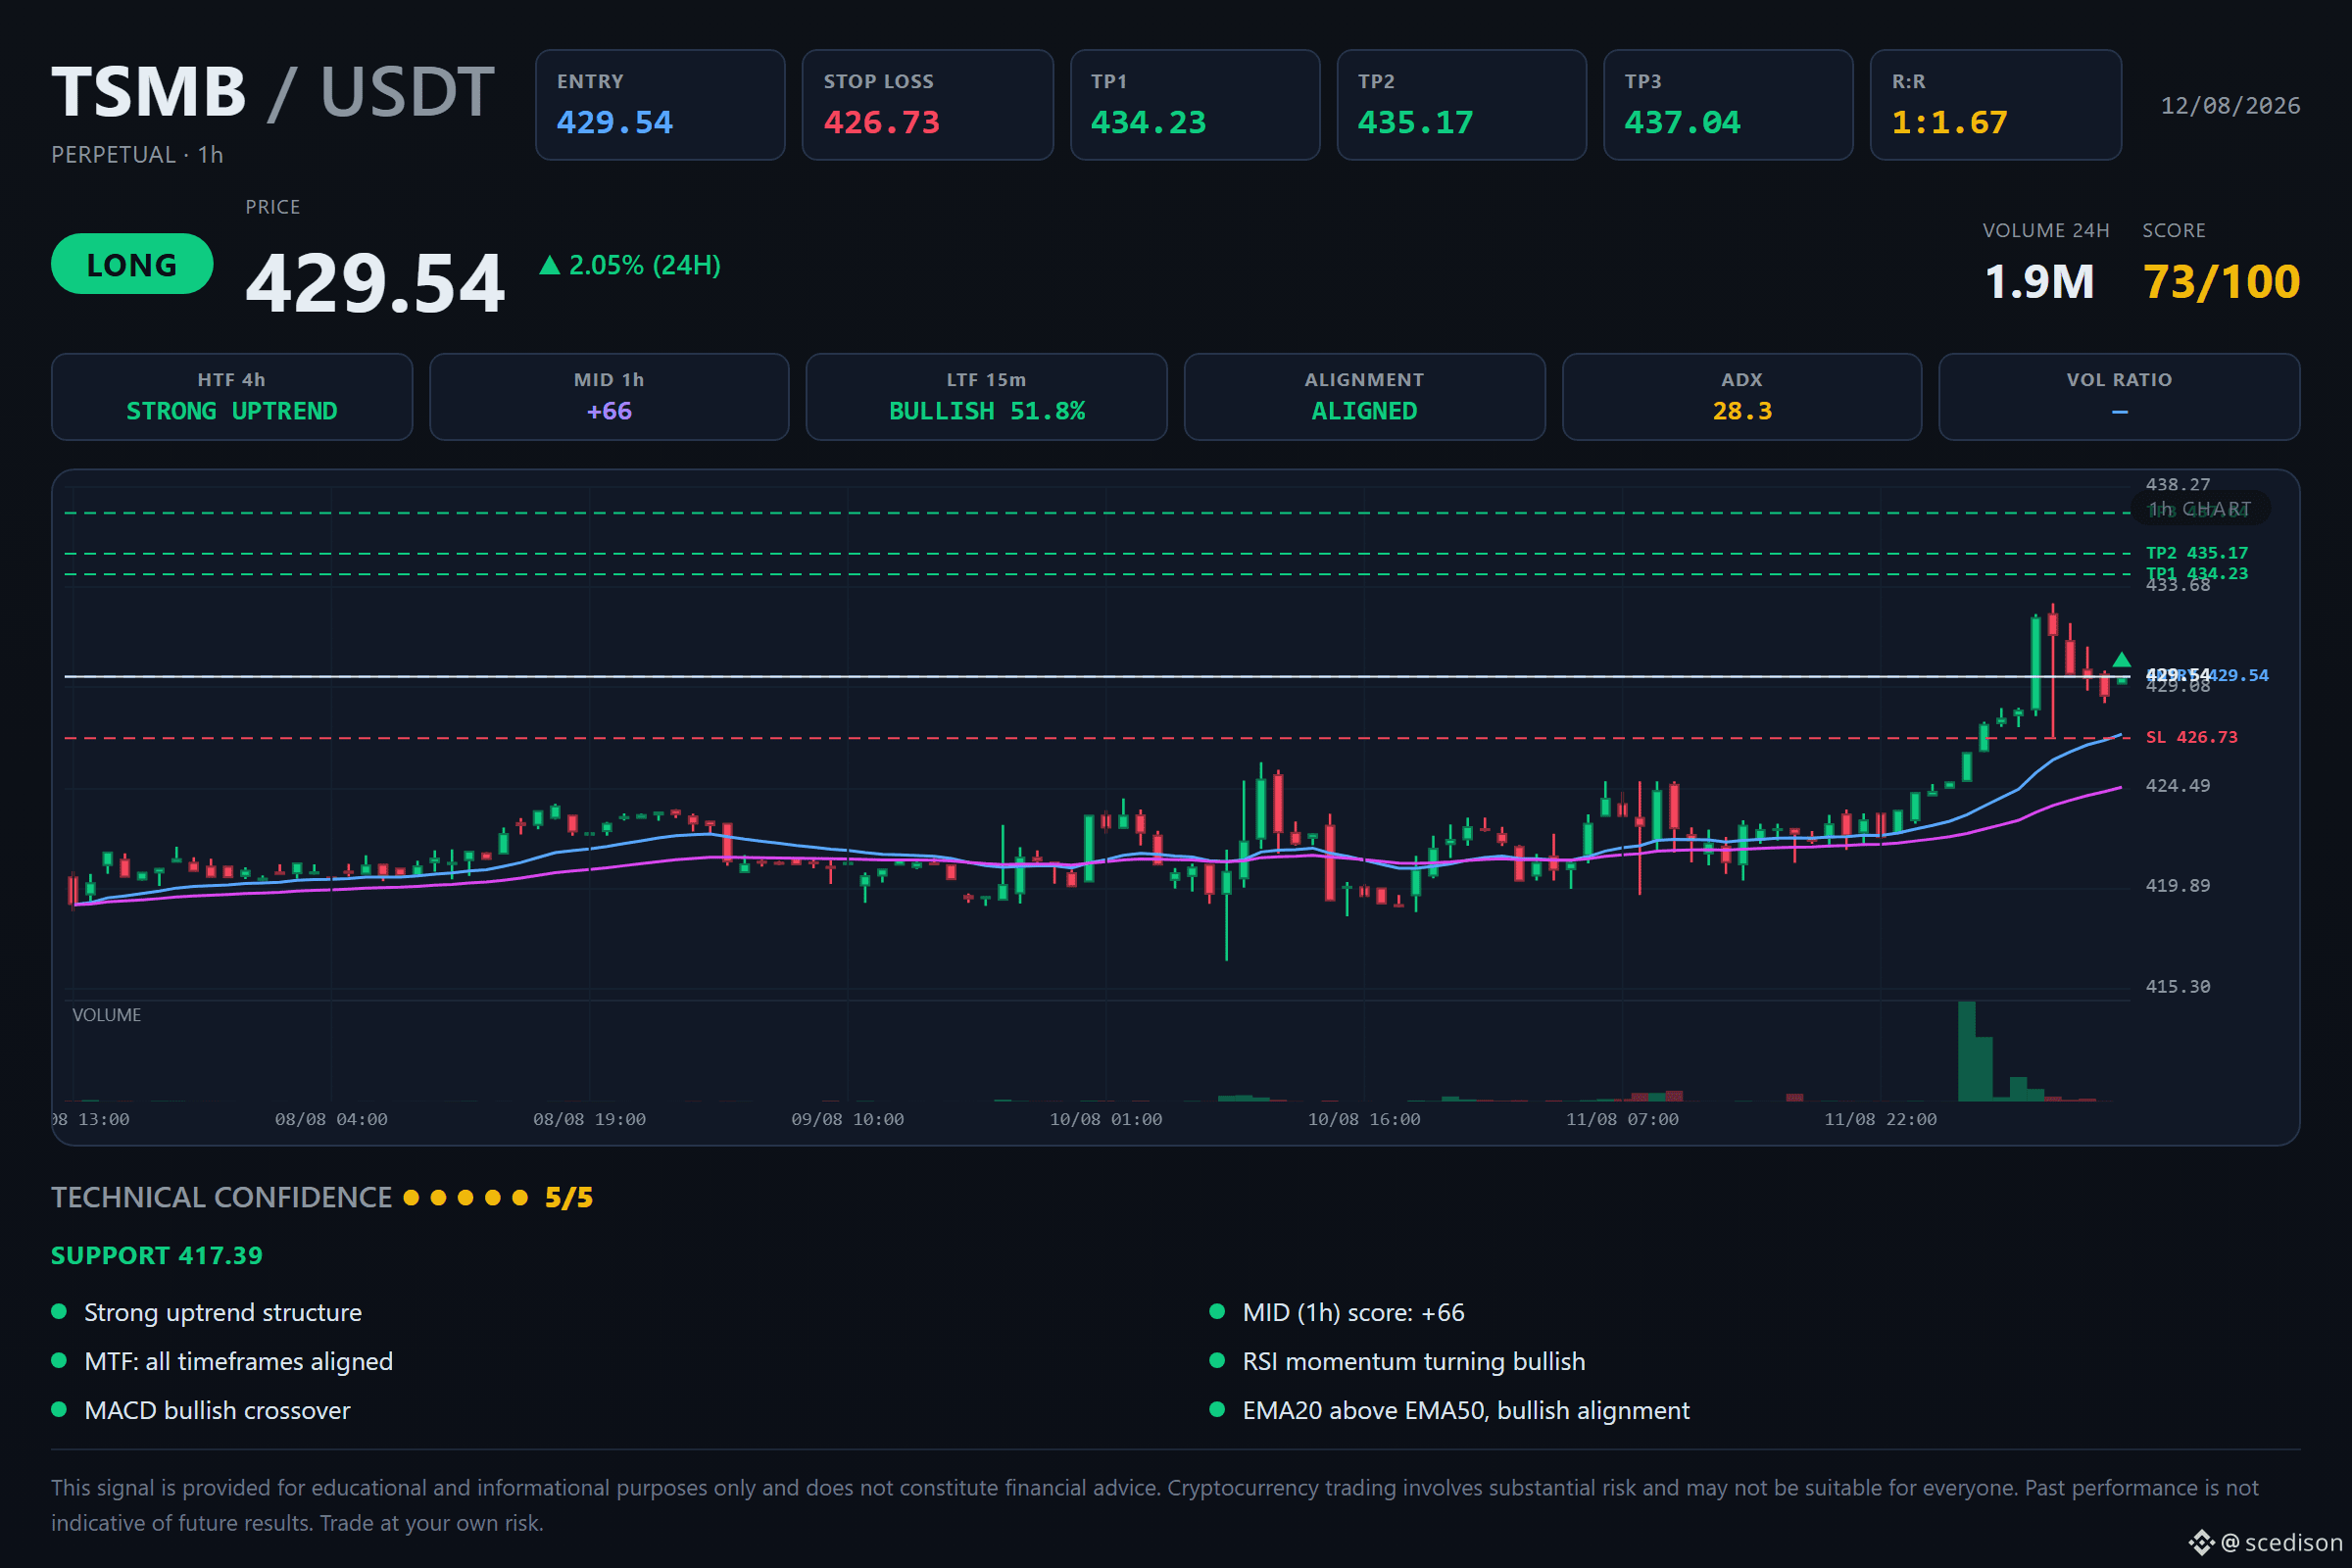Click the 'MID (1h) score: +66' bullet text
Screen dimensions: 2352x1568
pyautogui.click(x=1354, y=1313)
